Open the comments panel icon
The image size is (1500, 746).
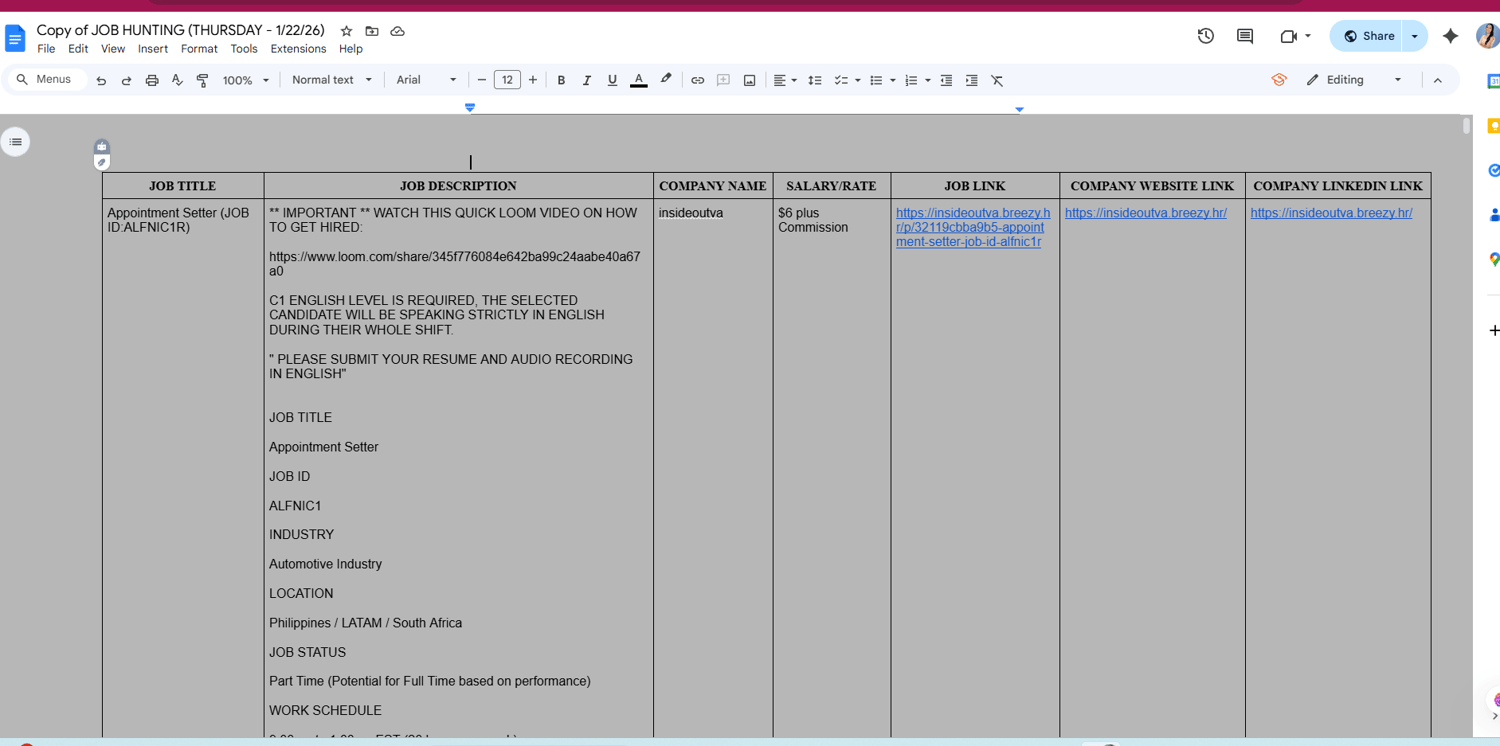pyautogui.click(x=1245, y=36)
